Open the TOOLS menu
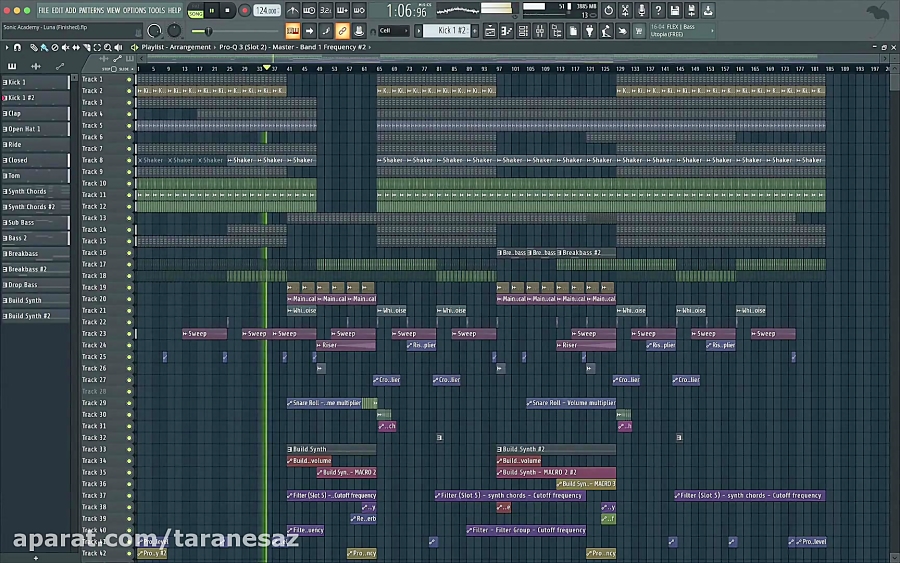The image size is (900, 563). [x=157, y=10]
